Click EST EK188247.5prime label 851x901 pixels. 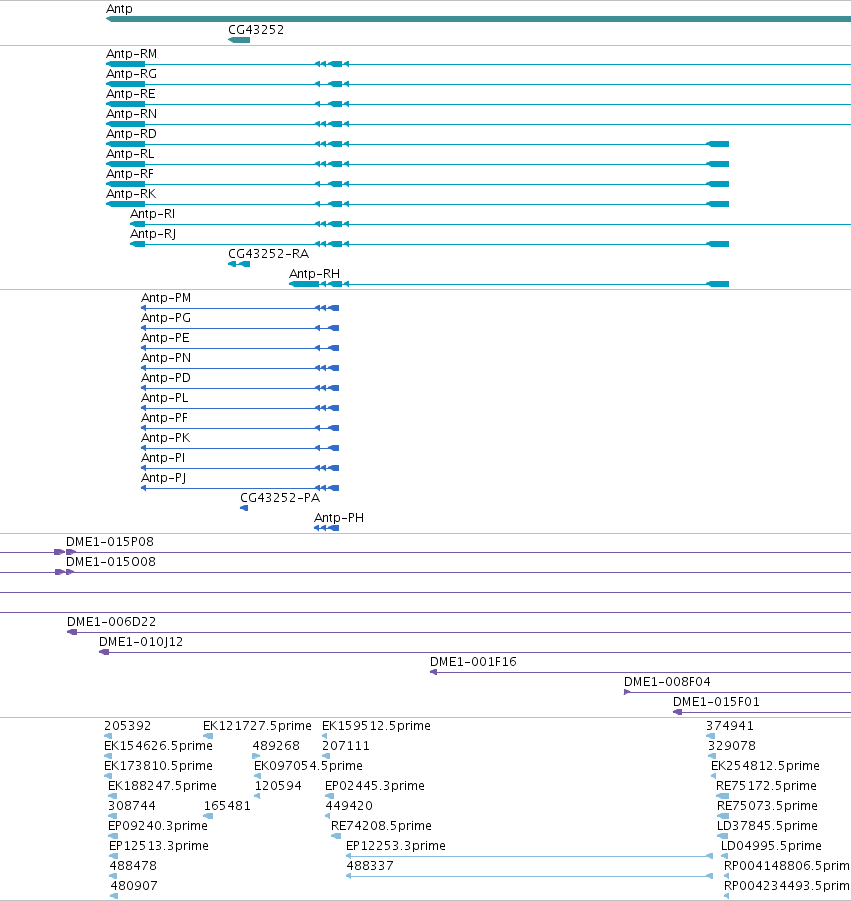pyautogui.click(x=162, y=786)
